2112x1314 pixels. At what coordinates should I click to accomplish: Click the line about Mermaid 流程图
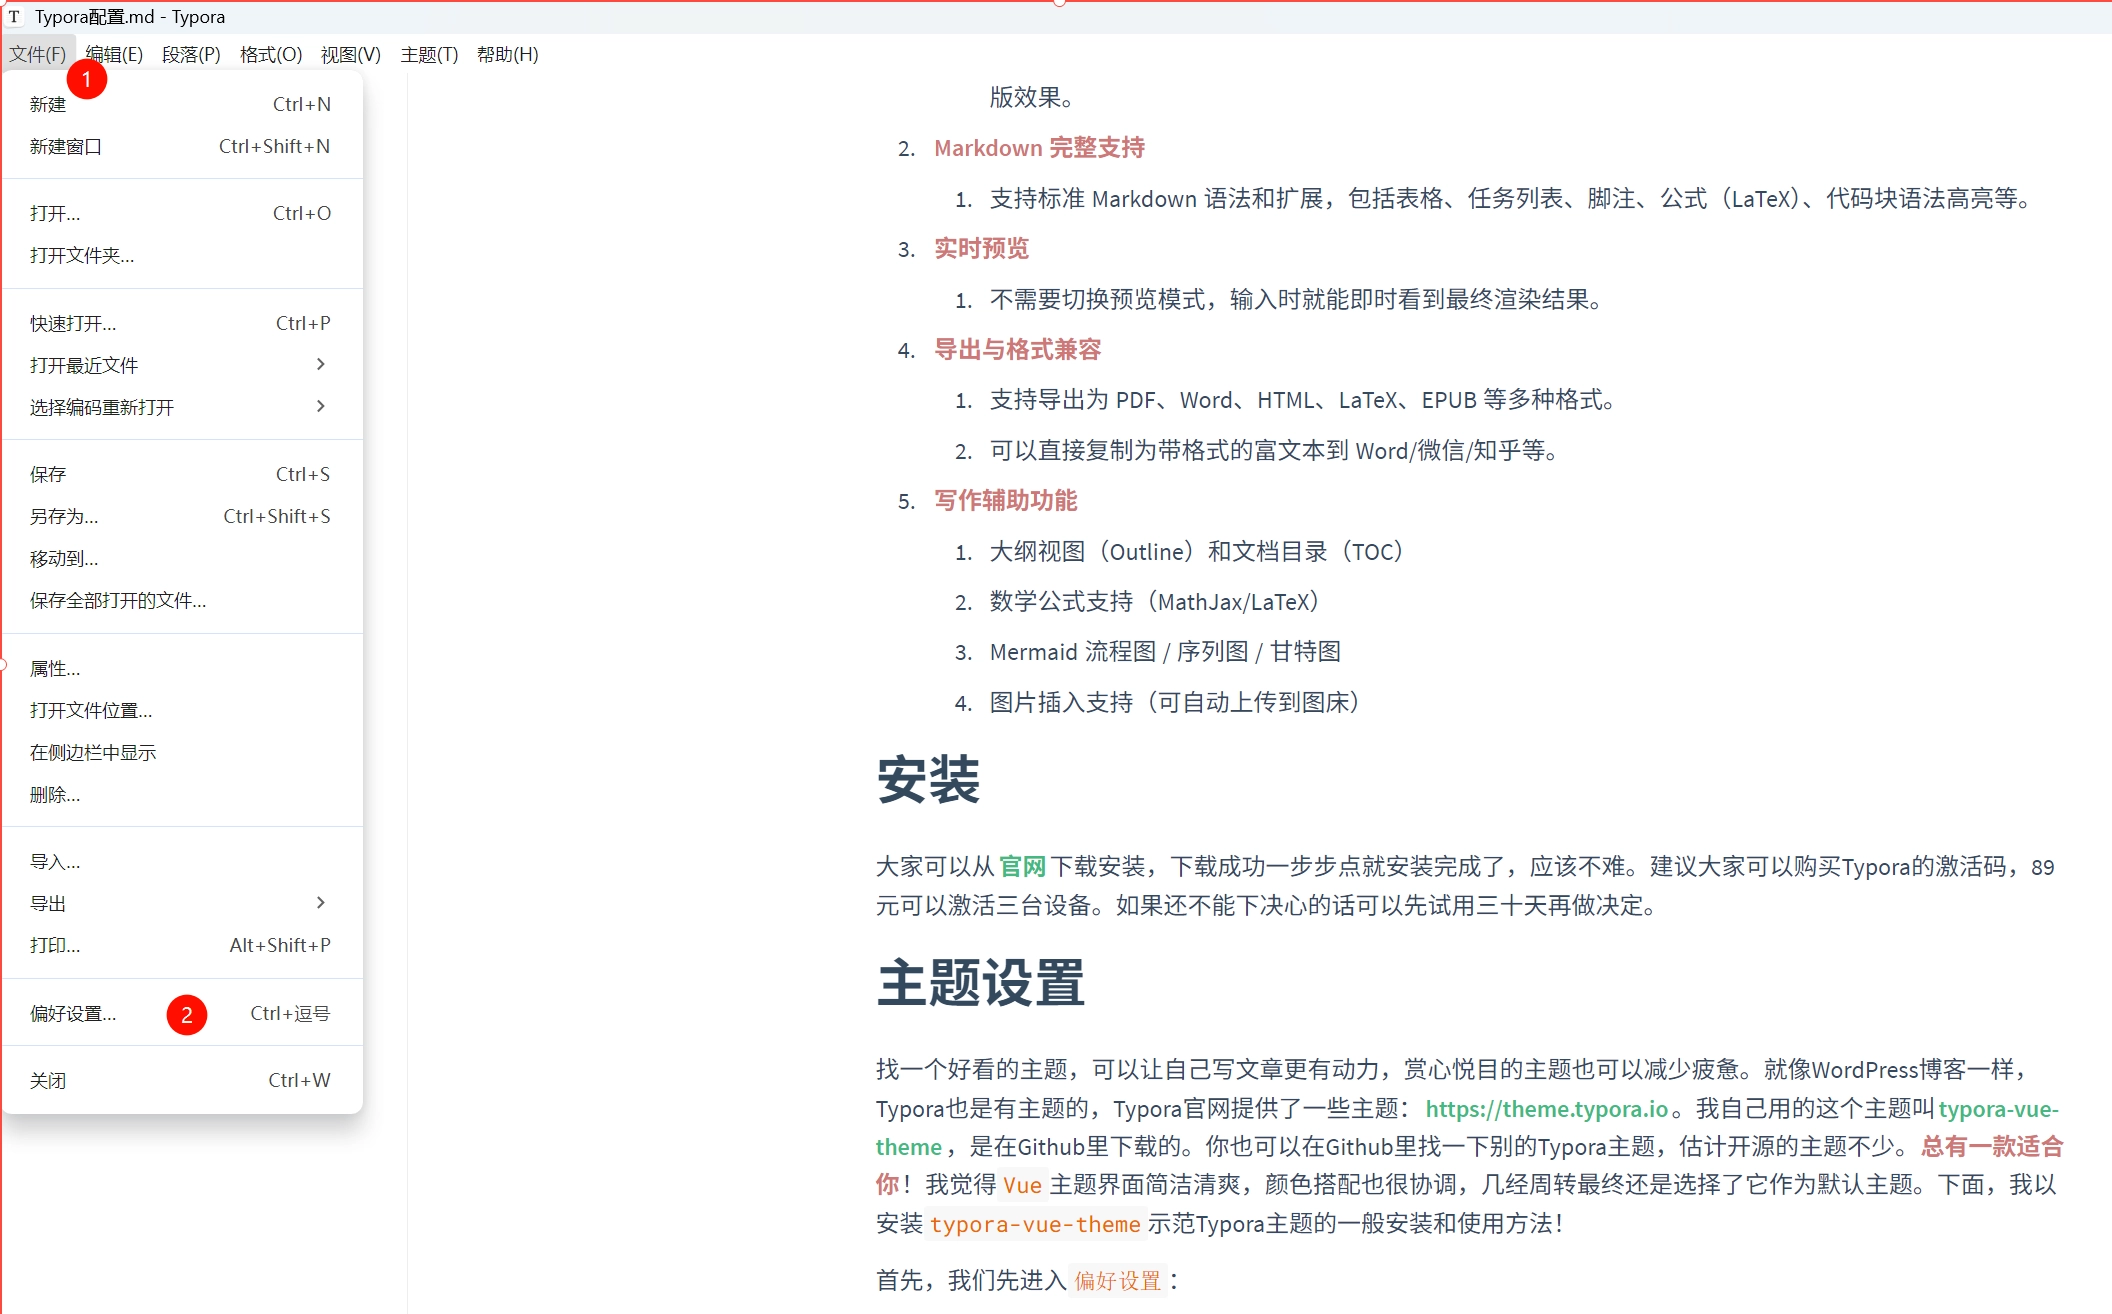pos(1165,652)
